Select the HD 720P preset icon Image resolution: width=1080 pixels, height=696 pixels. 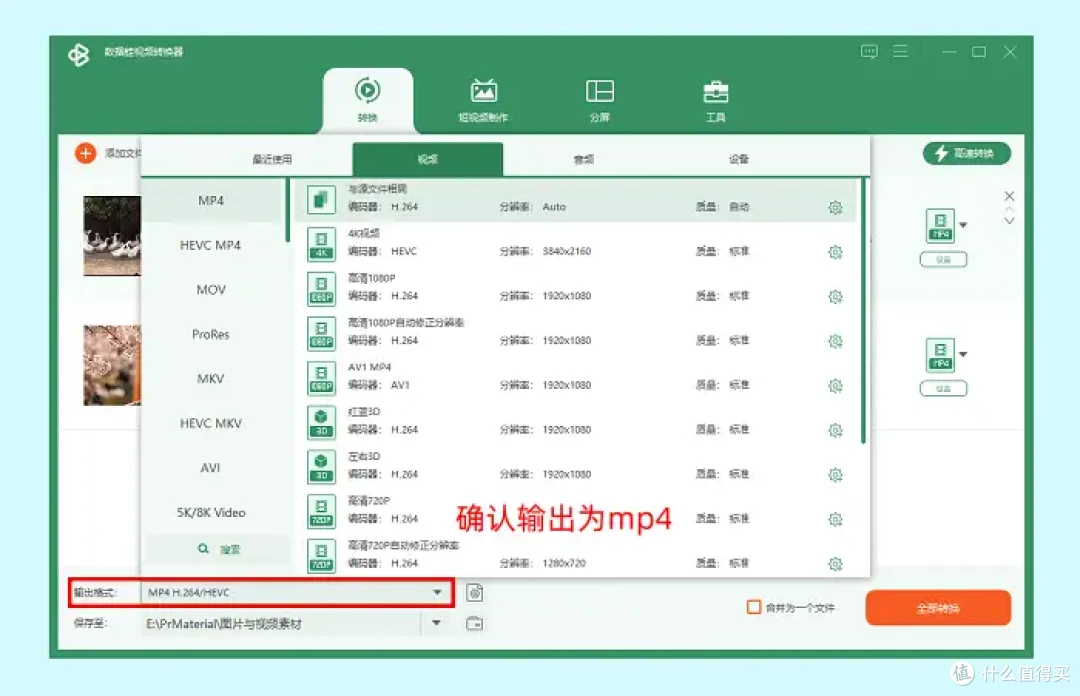[x=321, y=511]
